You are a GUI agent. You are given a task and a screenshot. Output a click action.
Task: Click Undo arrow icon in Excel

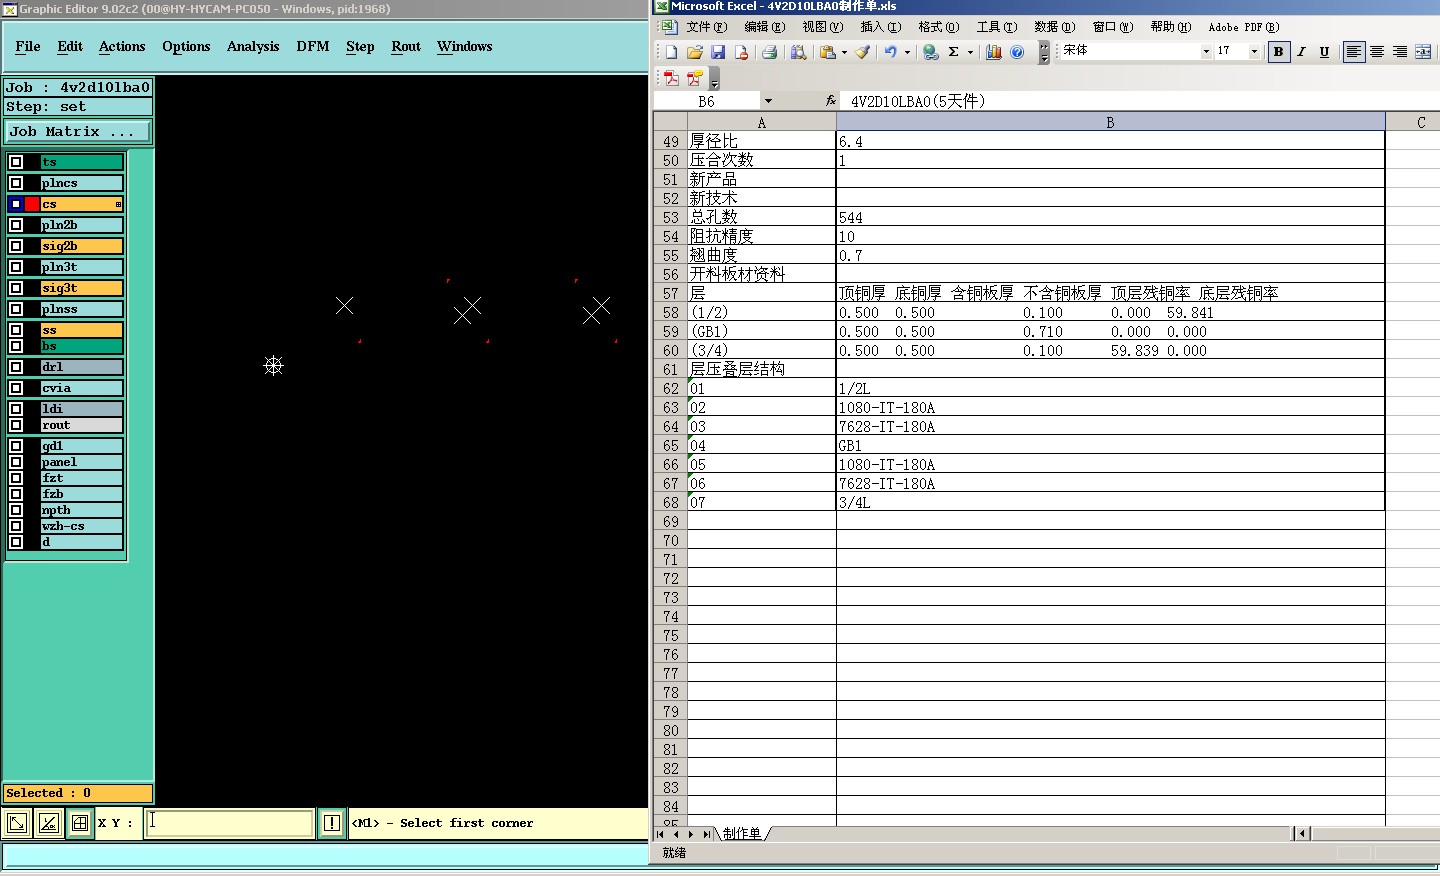tap(890, 52)
